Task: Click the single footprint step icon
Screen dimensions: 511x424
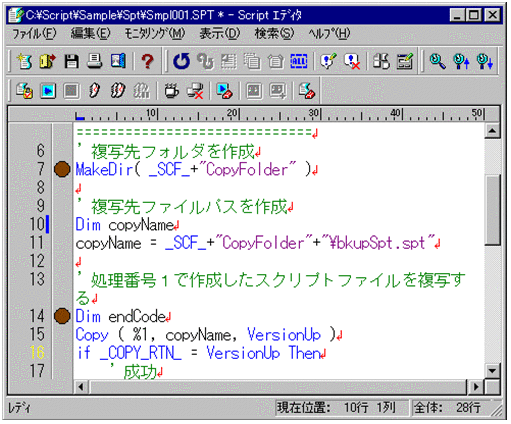Action: tap(95, 91)
